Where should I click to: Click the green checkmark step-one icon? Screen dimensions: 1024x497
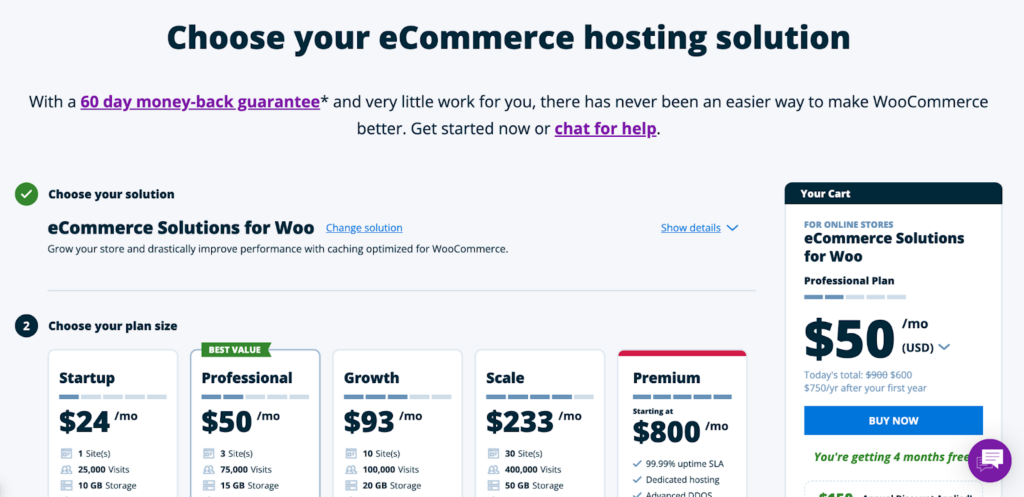pos(27,194)
